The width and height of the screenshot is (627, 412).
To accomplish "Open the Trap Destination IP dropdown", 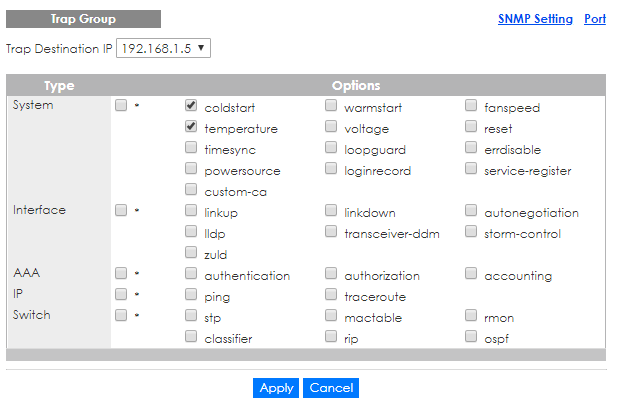I will [164, 48].
